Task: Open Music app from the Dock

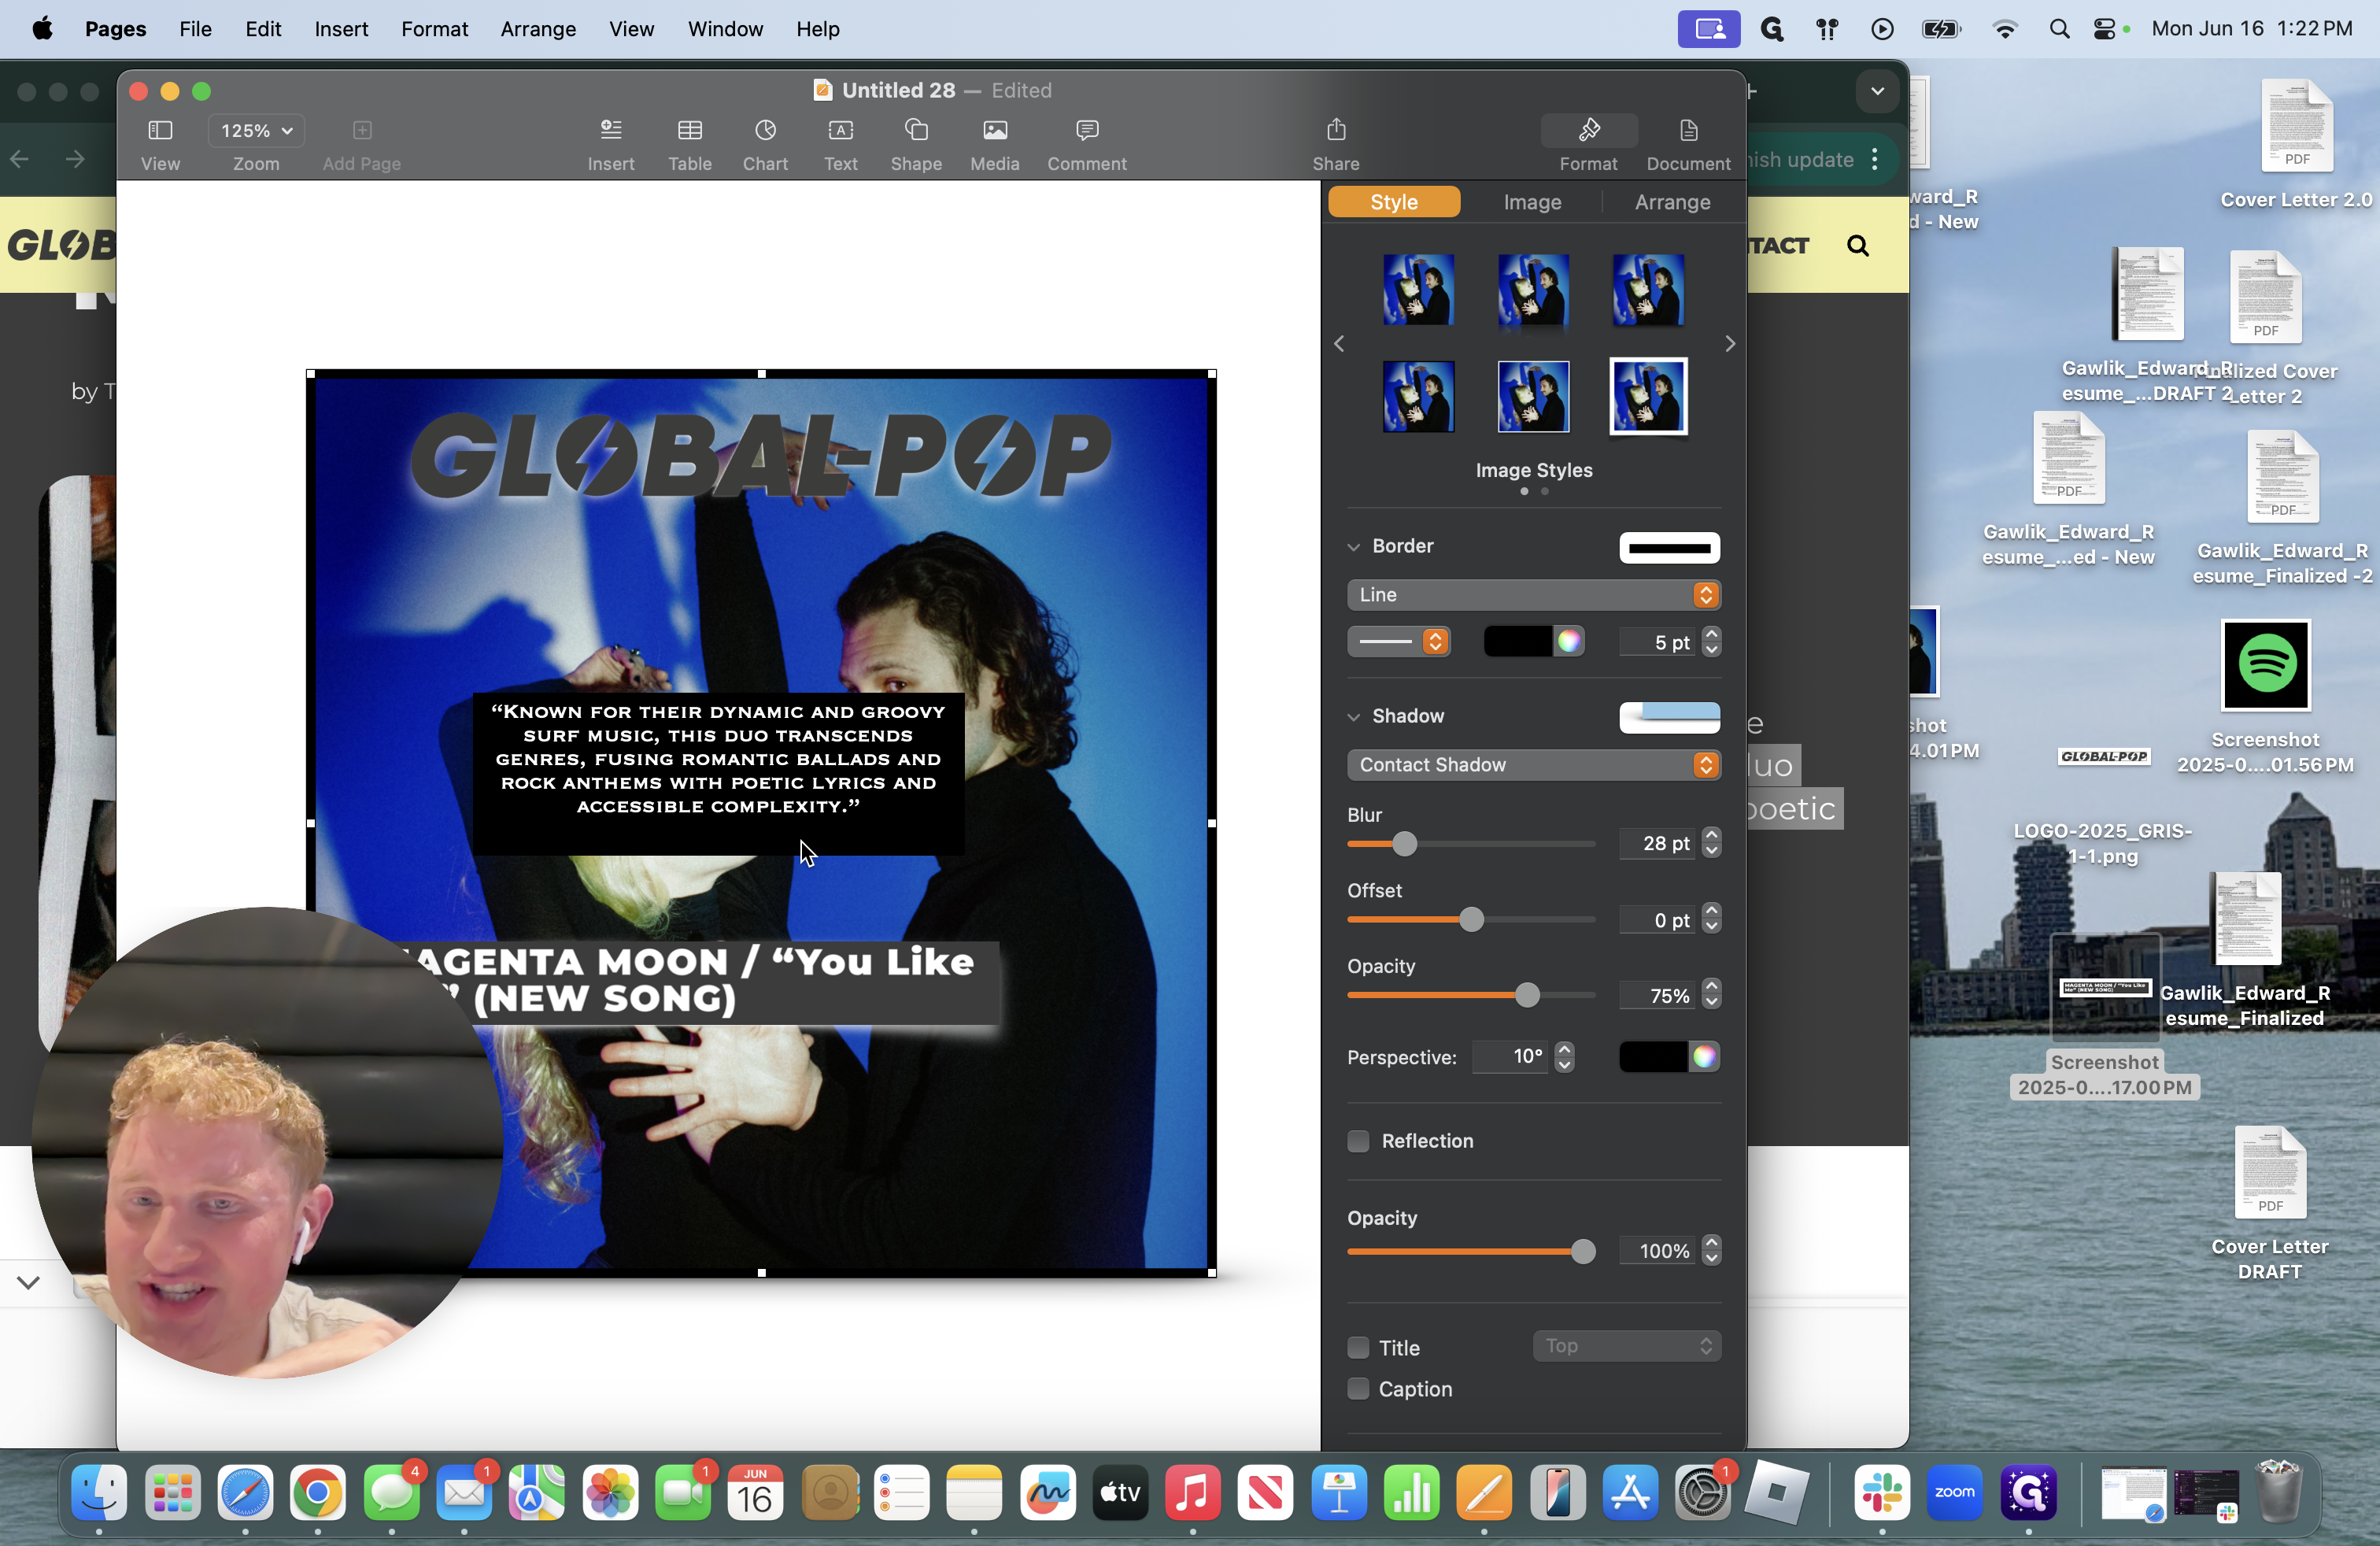Action: tap(1192, 1493)
